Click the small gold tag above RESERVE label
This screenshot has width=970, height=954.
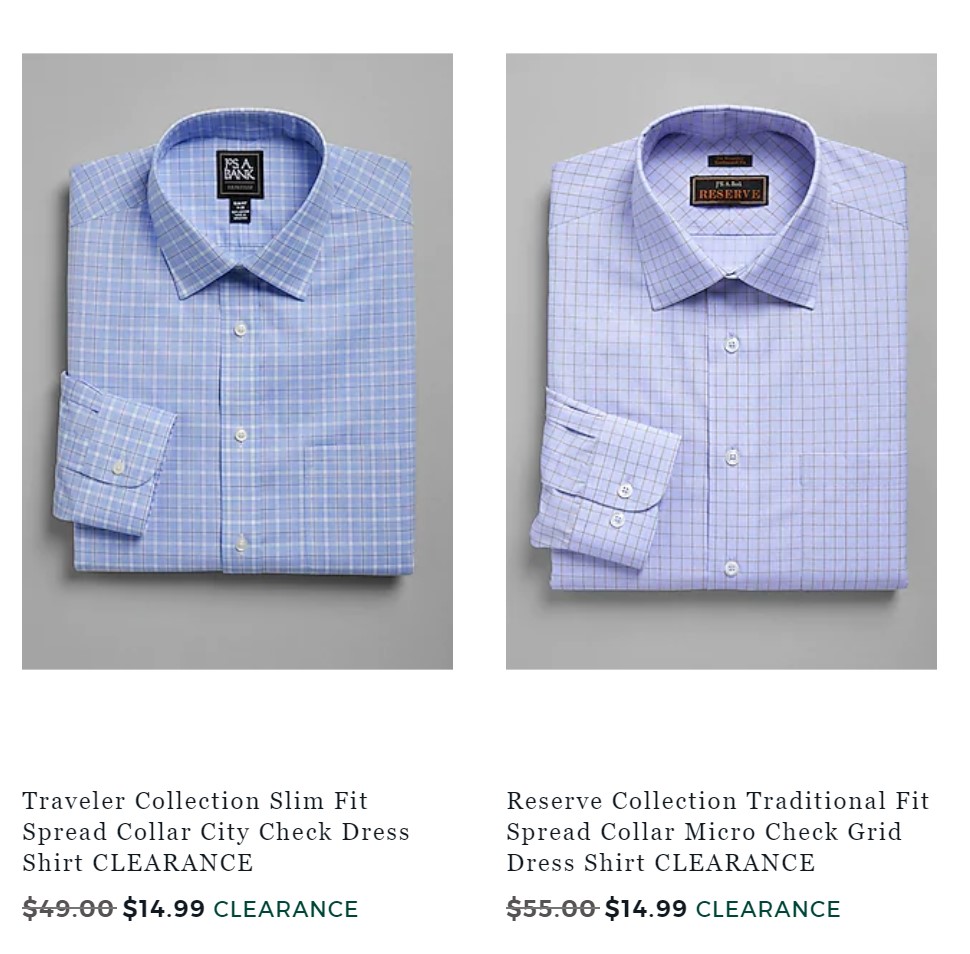pyautogui.click(x=730, y=161)
